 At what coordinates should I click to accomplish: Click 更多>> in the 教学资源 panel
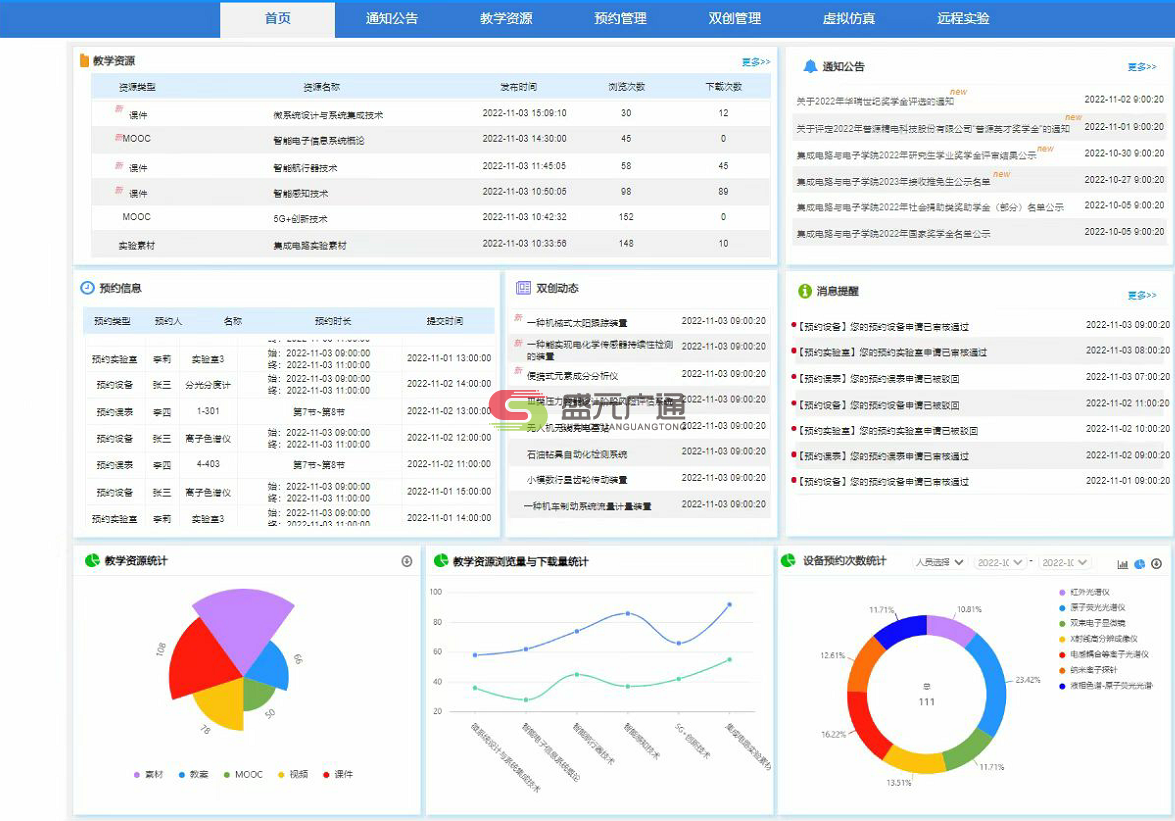click(x=755, y=62)
